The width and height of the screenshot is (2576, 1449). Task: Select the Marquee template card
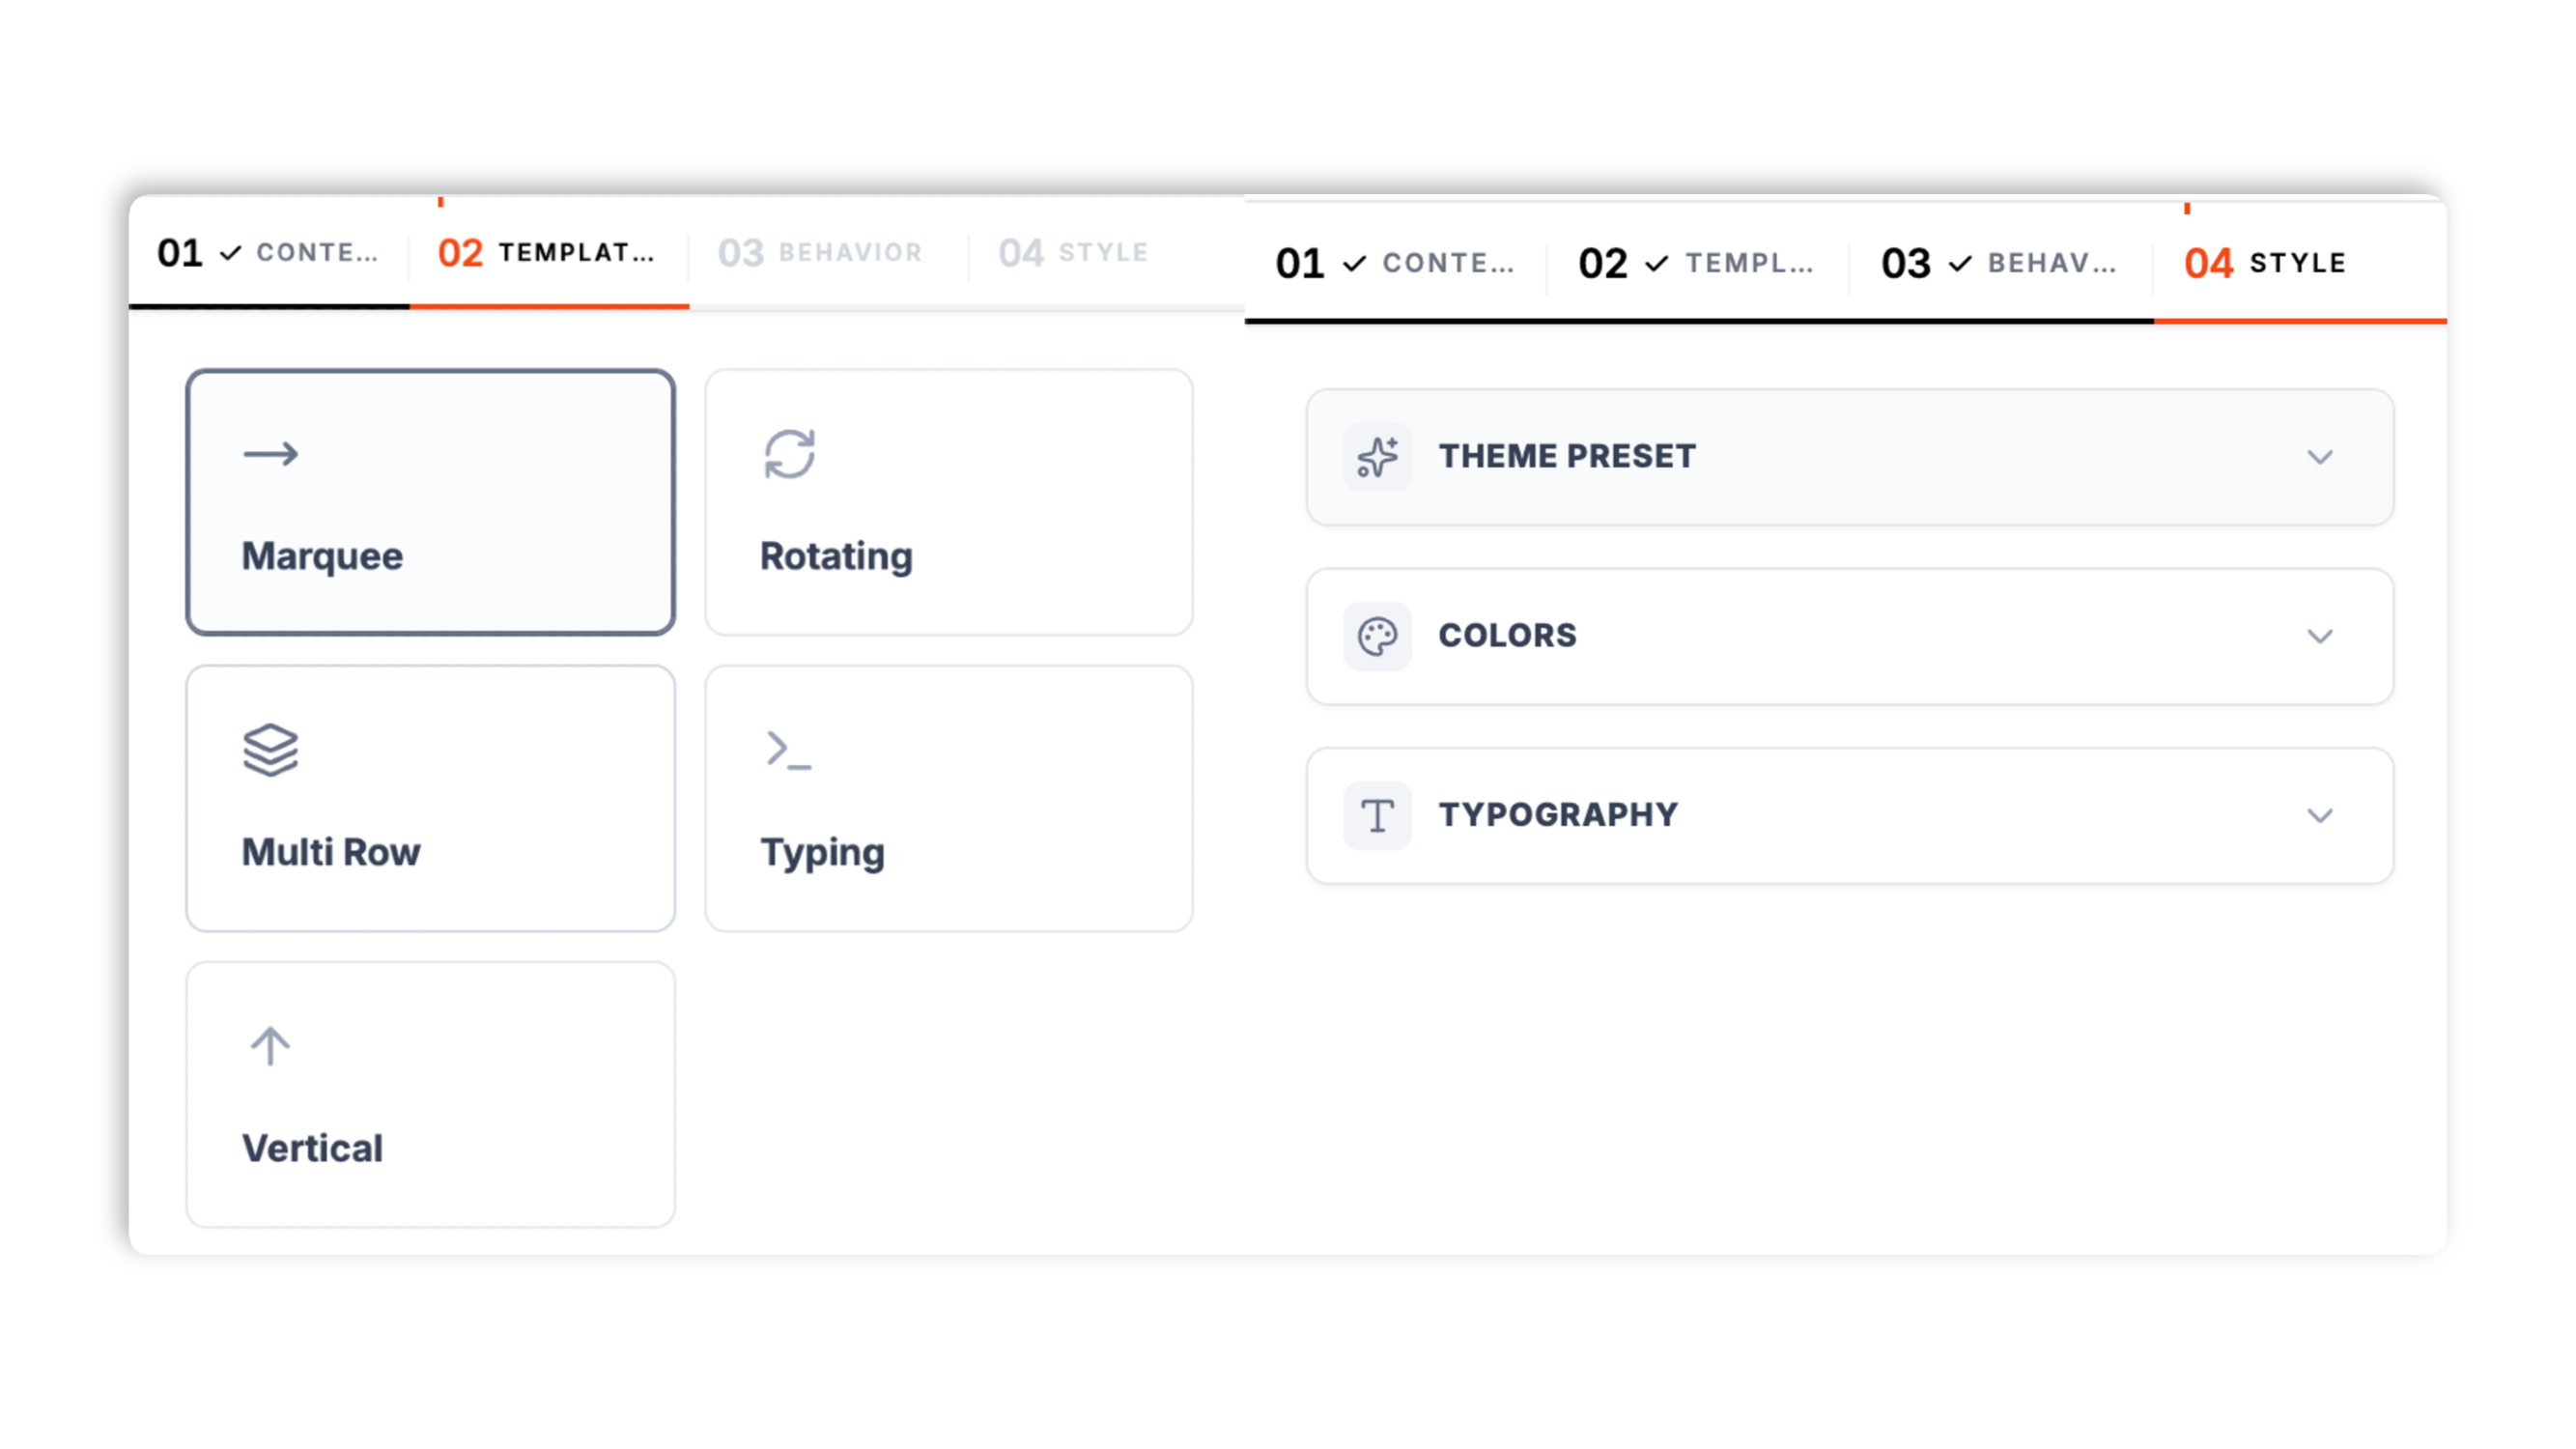[x=430, y=502]
